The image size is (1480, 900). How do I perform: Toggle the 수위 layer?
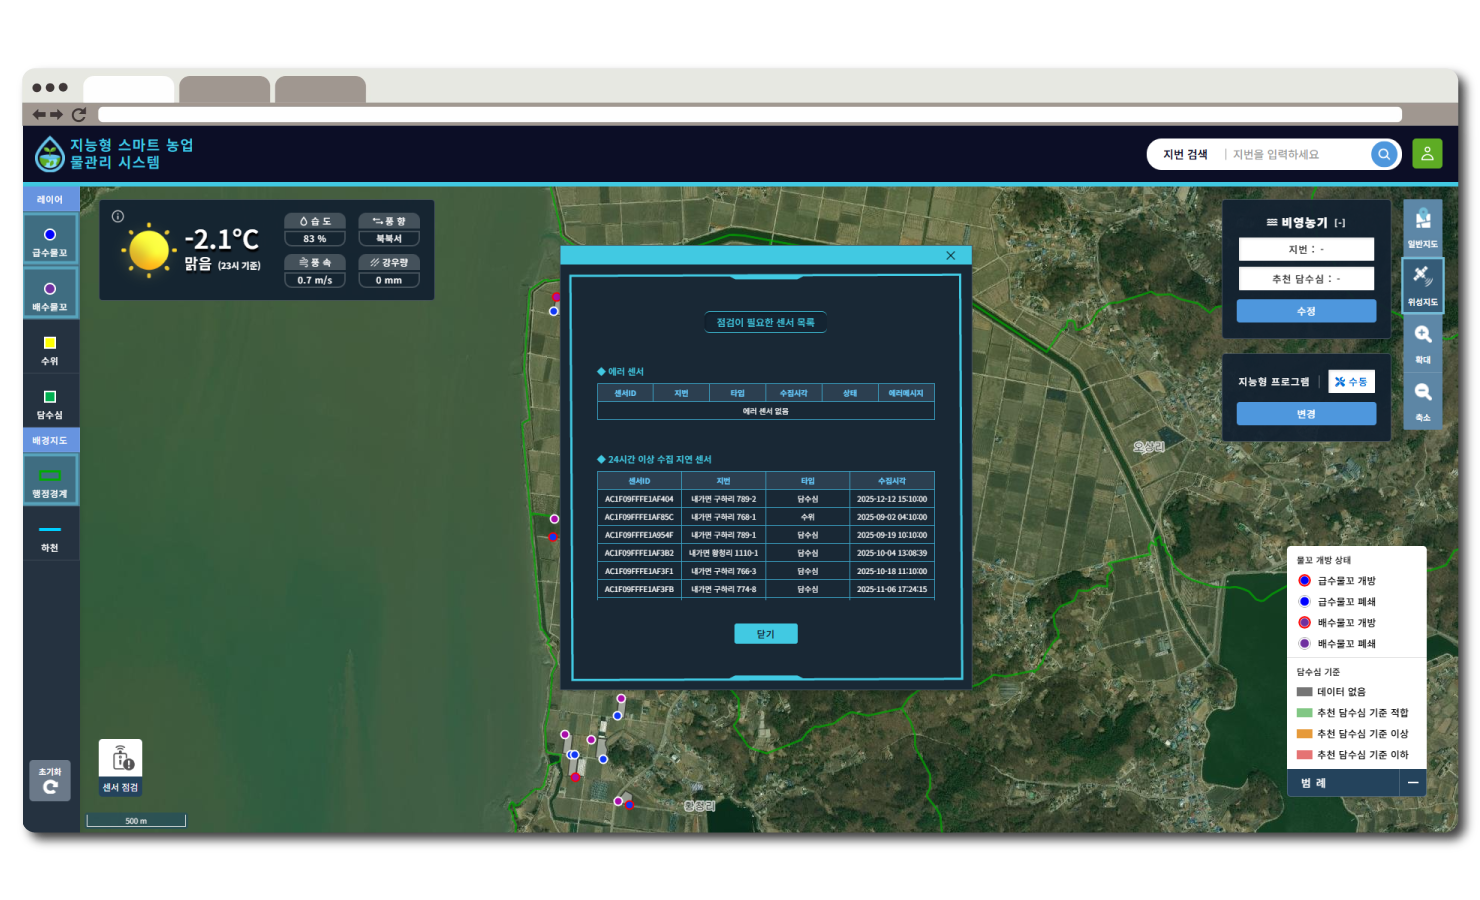(x=50, y=349)
